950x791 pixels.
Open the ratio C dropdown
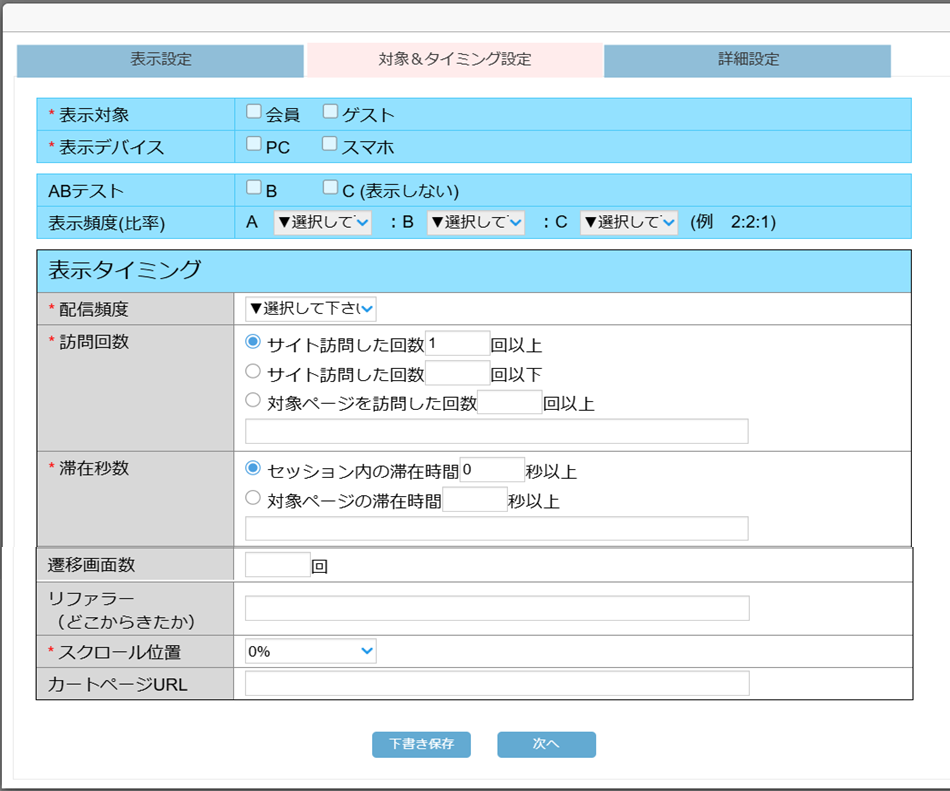click(x=629, y=222)
